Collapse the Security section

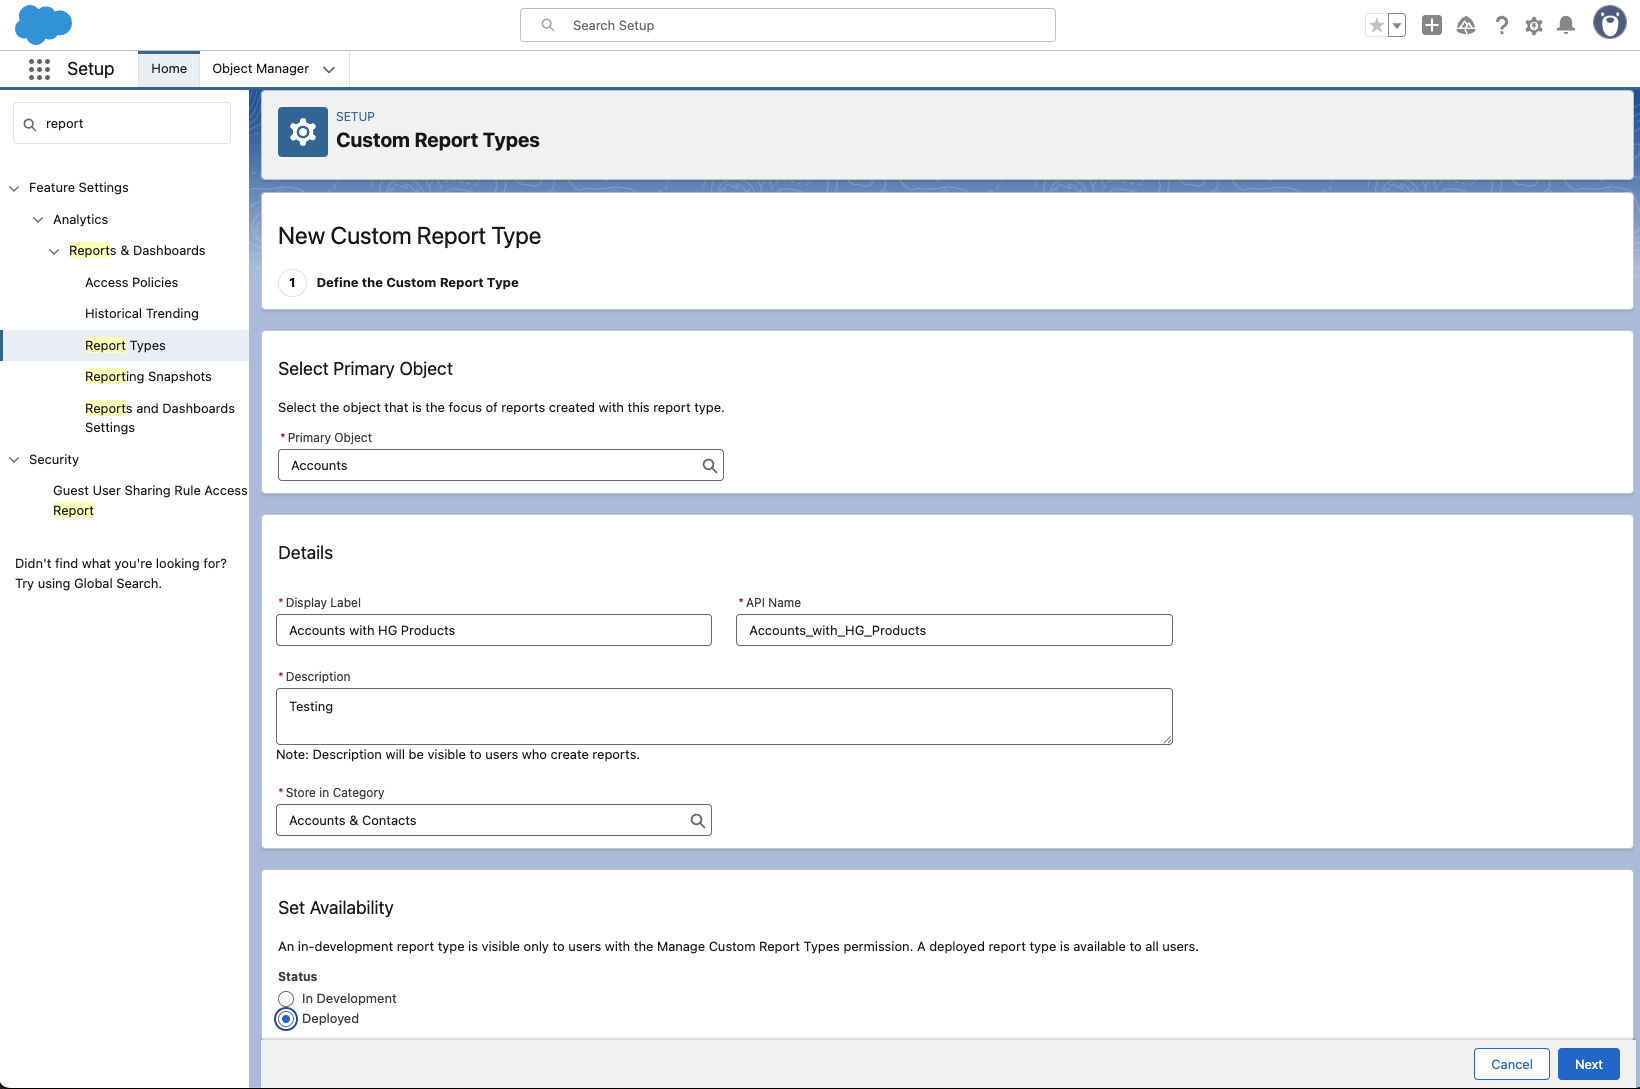point(14,460)
